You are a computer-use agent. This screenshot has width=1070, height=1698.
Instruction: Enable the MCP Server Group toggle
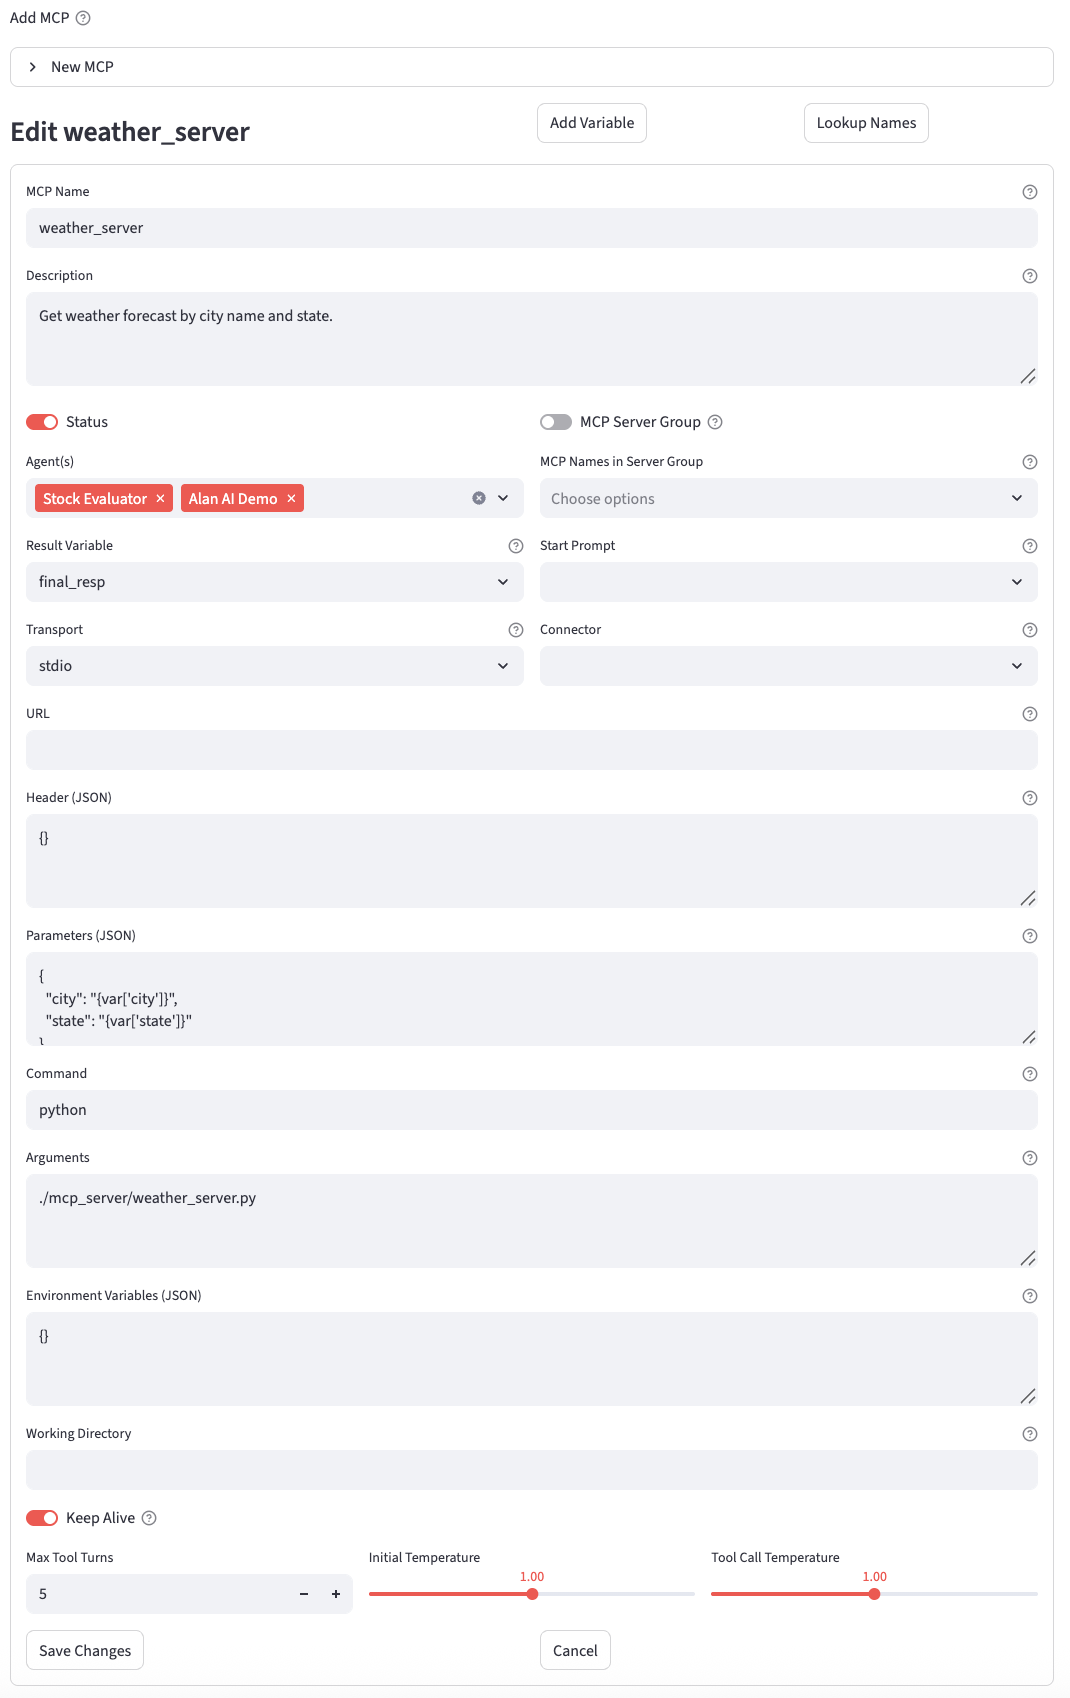click(x=556, y=422)
